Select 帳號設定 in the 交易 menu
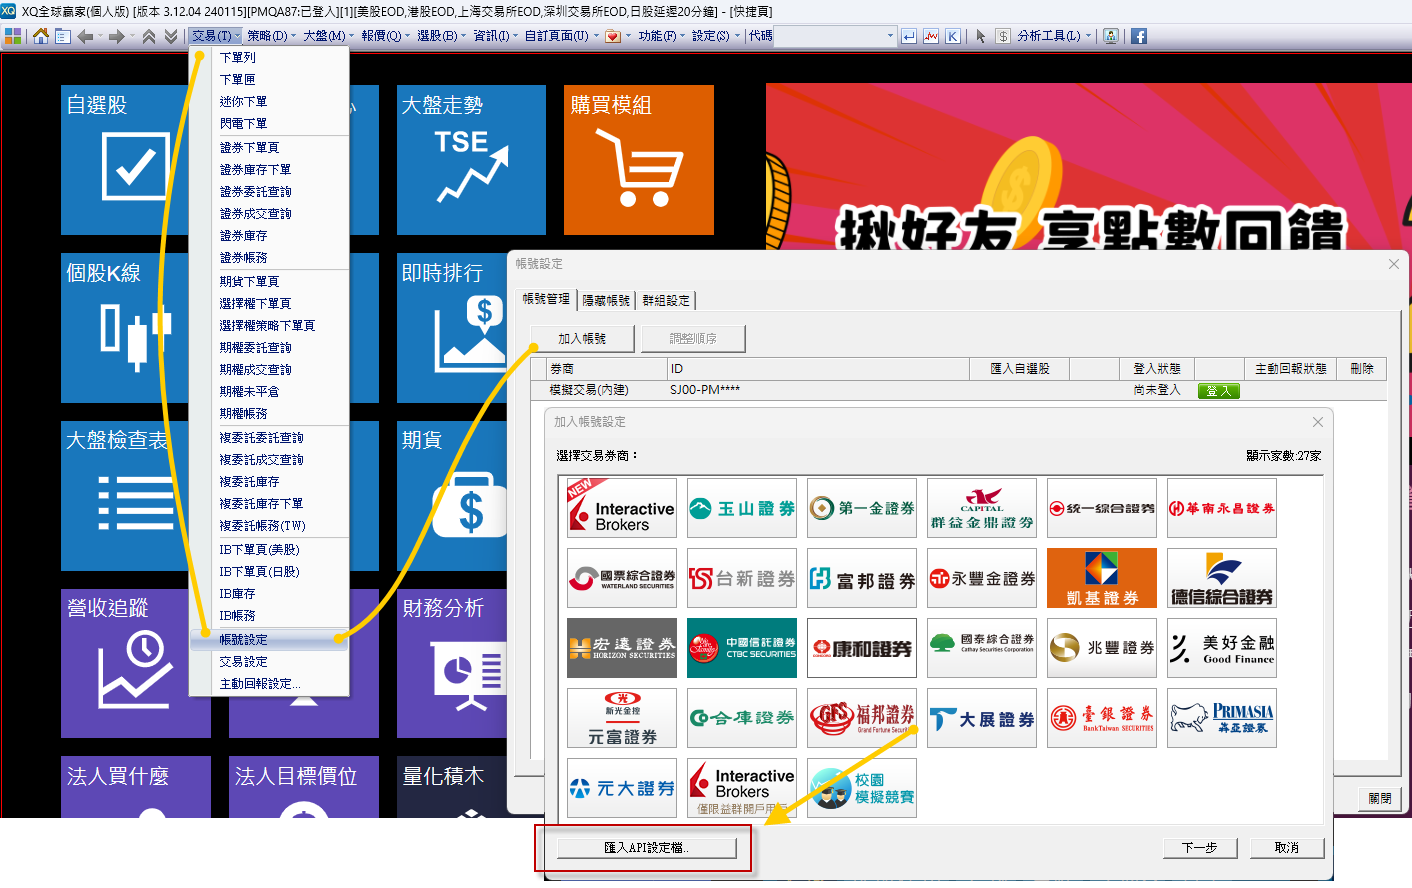 (x=244, y=640)
